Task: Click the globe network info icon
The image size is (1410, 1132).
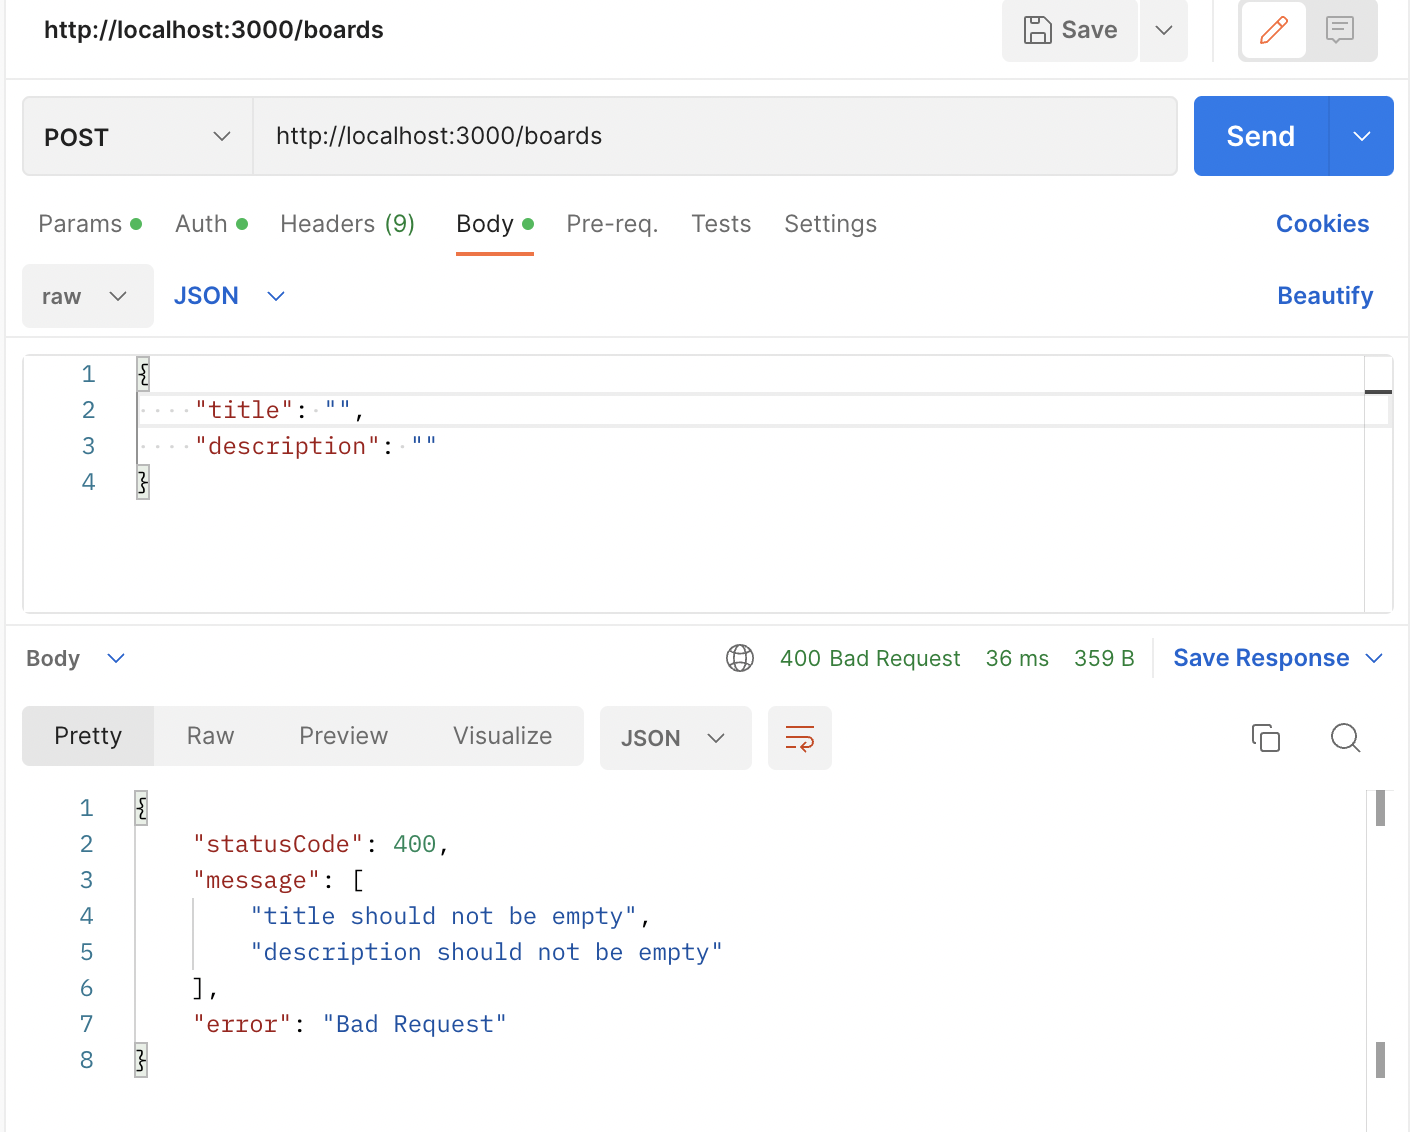Action: 740,658
